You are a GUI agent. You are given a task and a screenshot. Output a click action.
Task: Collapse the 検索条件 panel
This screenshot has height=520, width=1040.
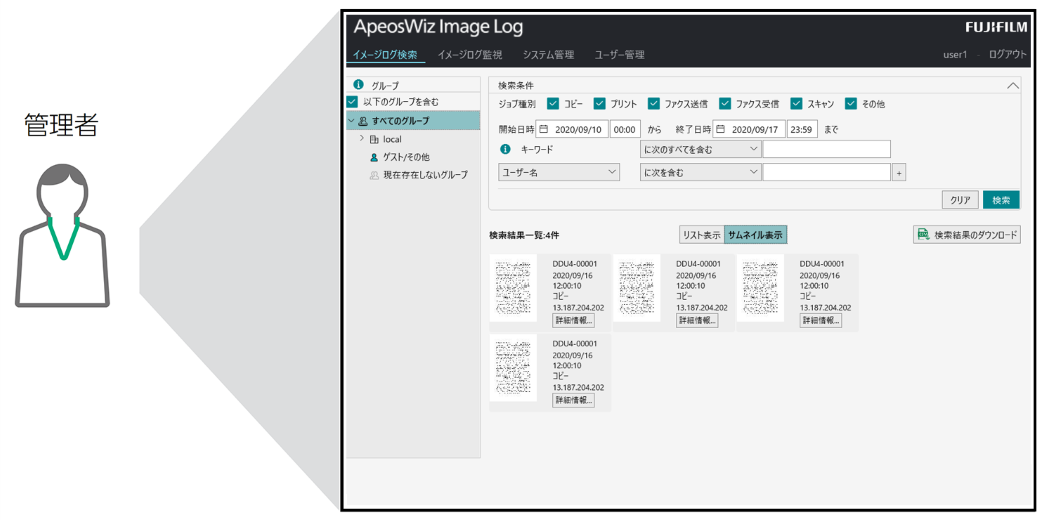1012,86
